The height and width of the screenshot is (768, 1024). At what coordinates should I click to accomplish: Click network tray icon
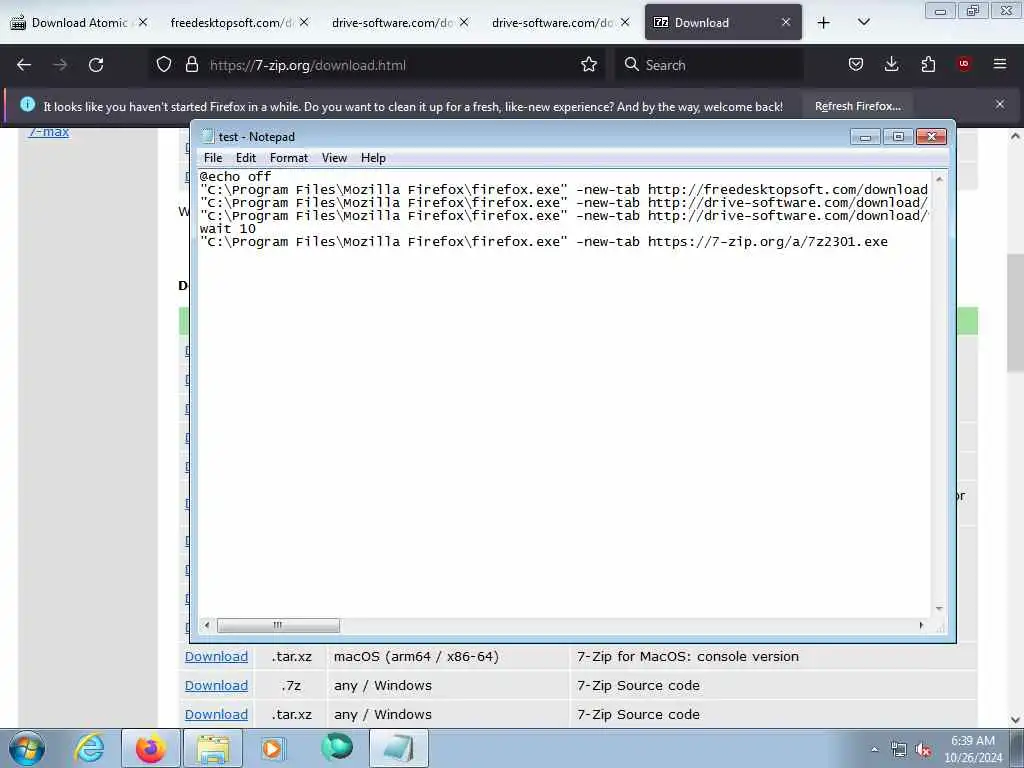point(899,750)
